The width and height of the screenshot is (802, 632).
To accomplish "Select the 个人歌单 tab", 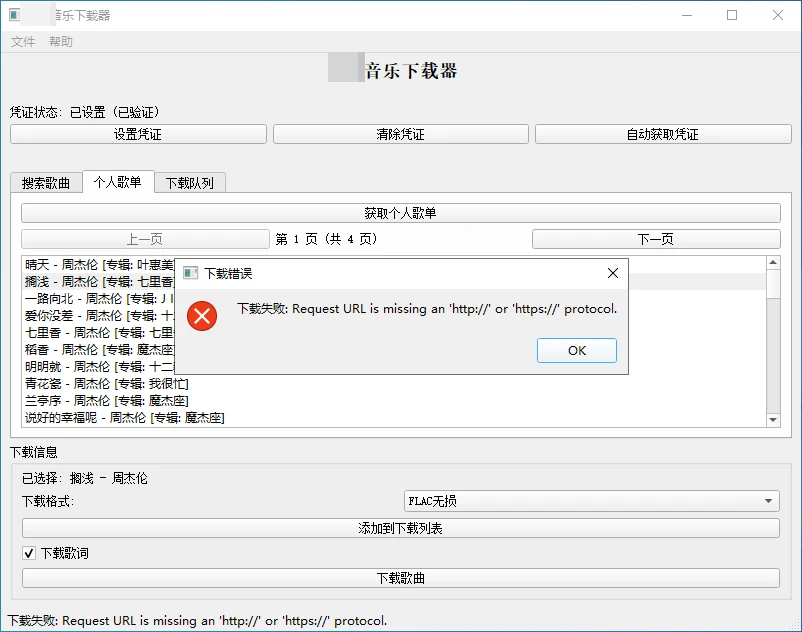I will click(118, 182).
